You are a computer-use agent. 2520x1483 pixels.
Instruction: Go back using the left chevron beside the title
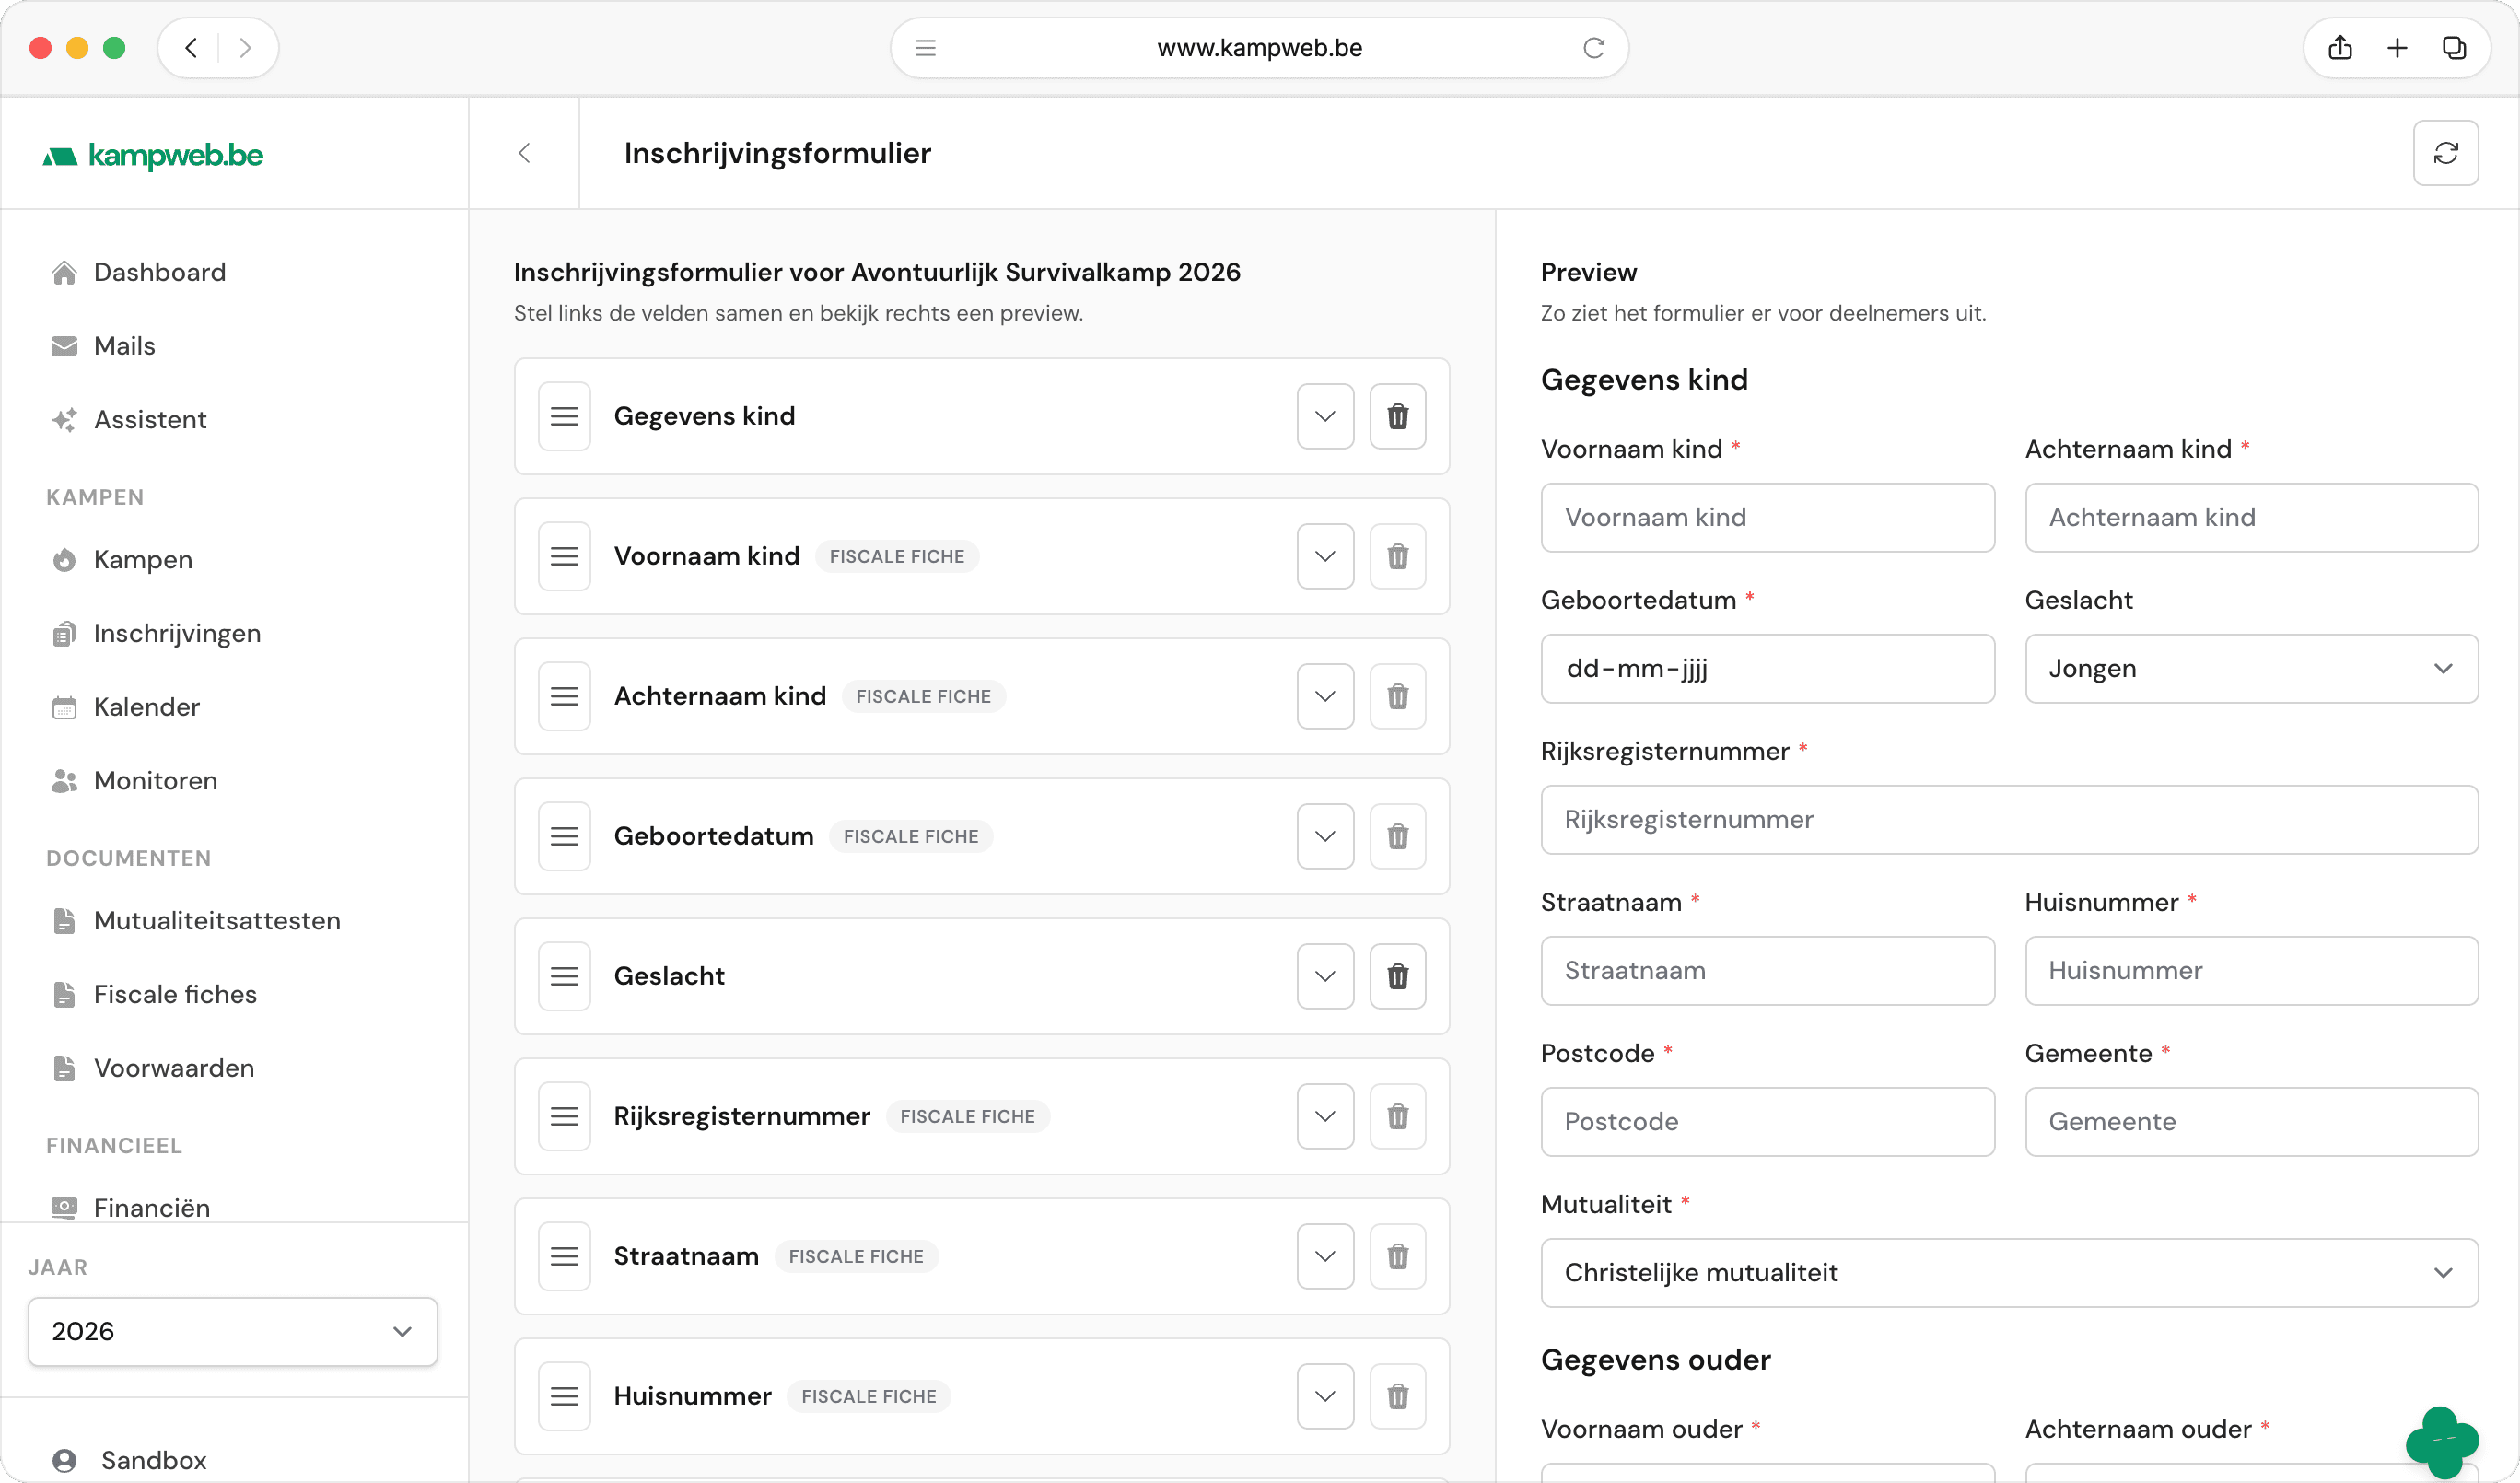pos(524,153)
